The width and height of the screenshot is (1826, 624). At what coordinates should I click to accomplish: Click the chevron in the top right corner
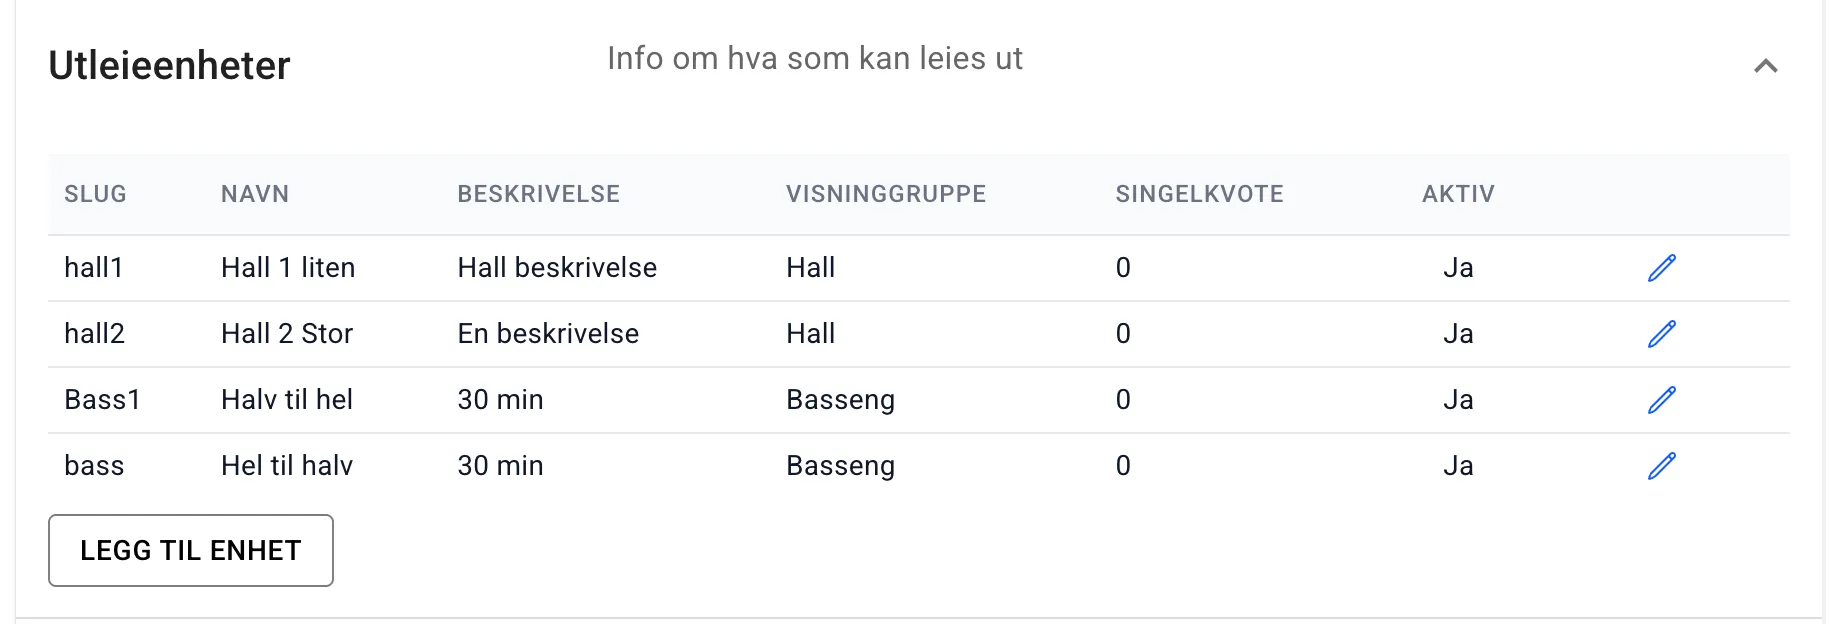1768,66
